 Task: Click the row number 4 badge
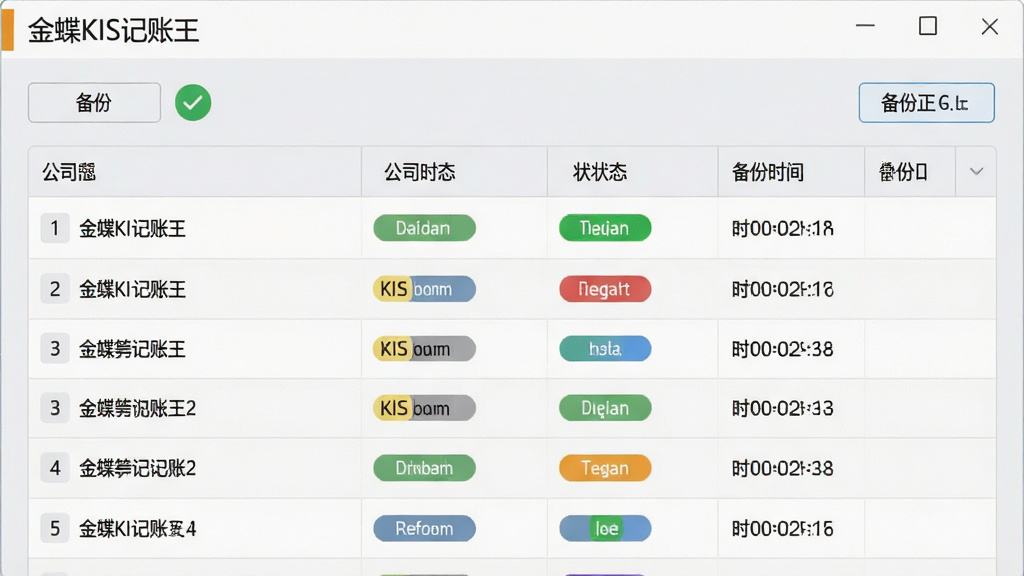(55, 468)
